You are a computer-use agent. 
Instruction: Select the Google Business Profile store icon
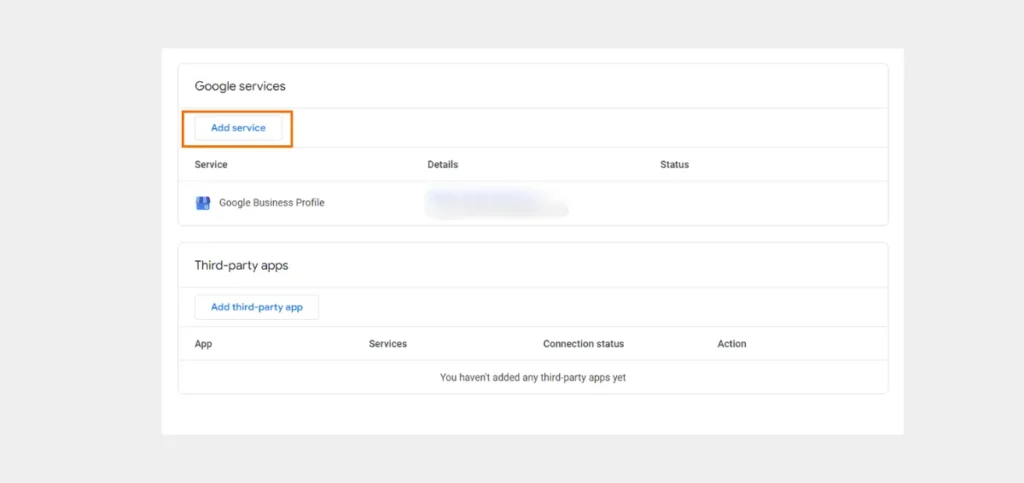click(x=203, y=203)
